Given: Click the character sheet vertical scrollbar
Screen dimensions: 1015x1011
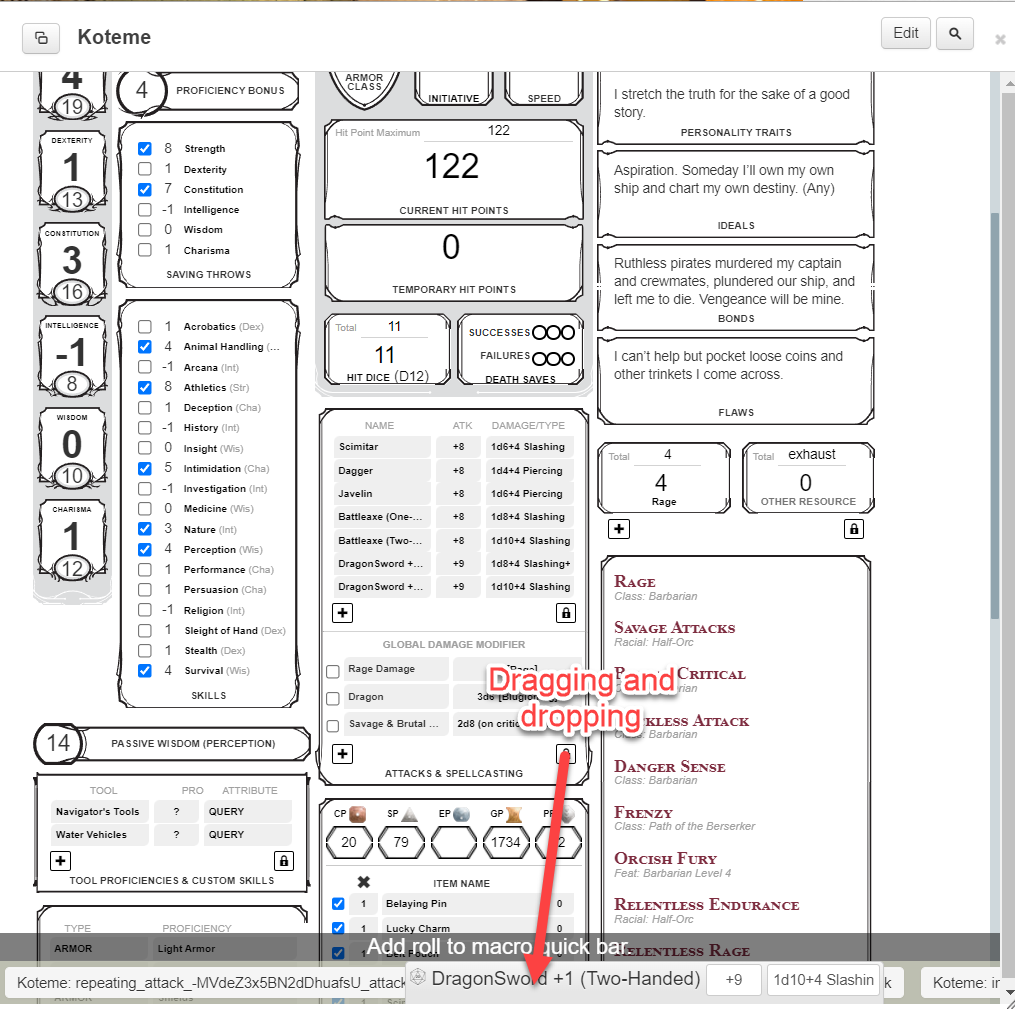Looking at the screenshot, I should coord(994,400).
